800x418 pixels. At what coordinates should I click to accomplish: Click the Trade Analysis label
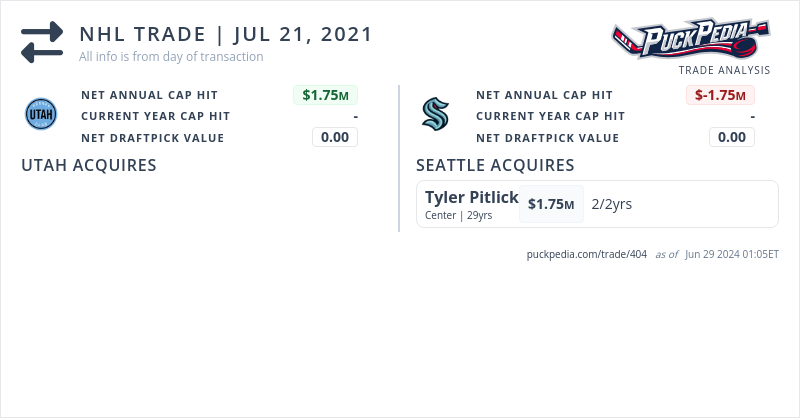724,70
